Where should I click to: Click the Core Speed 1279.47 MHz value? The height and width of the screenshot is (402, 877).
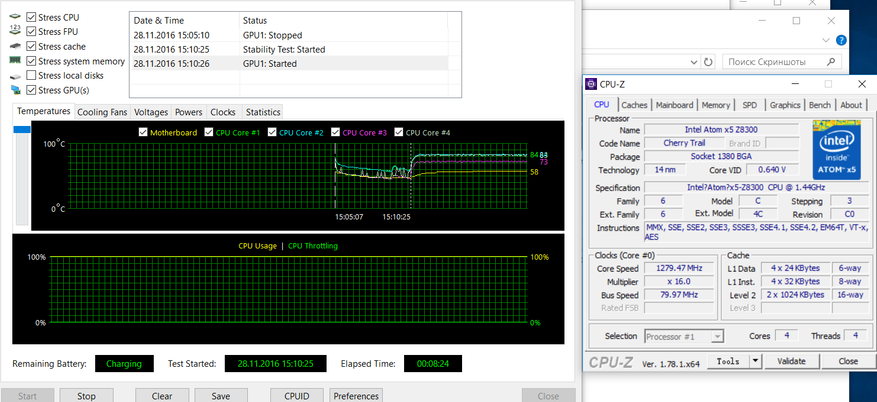tap(680, 268)
